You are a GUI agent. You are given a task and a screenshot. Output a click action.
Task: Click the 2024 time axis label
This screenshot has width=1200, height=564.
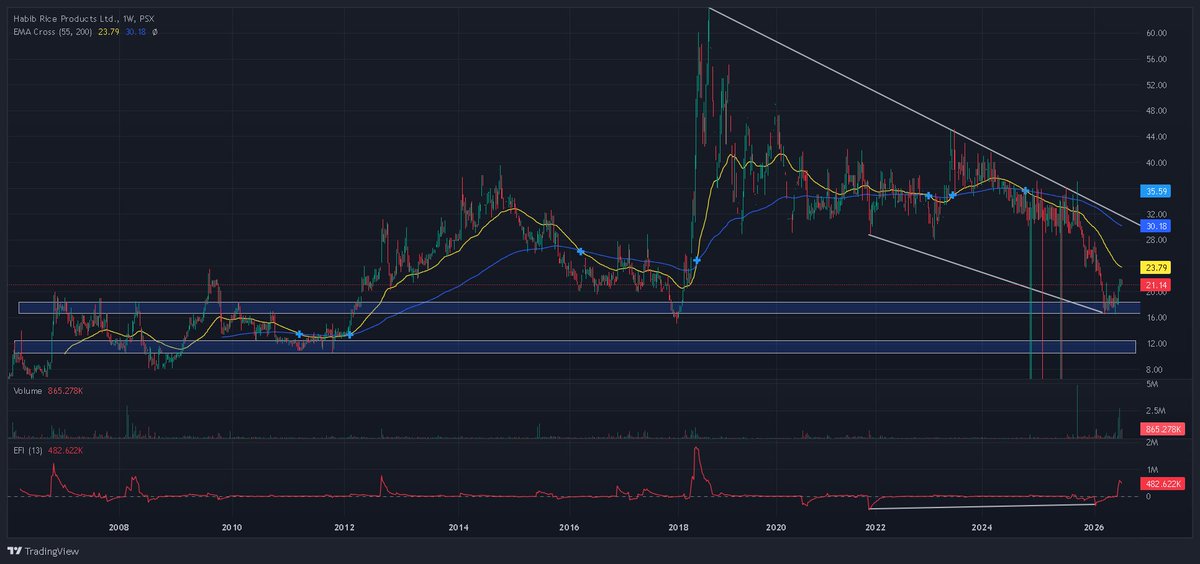coord(982,527)
